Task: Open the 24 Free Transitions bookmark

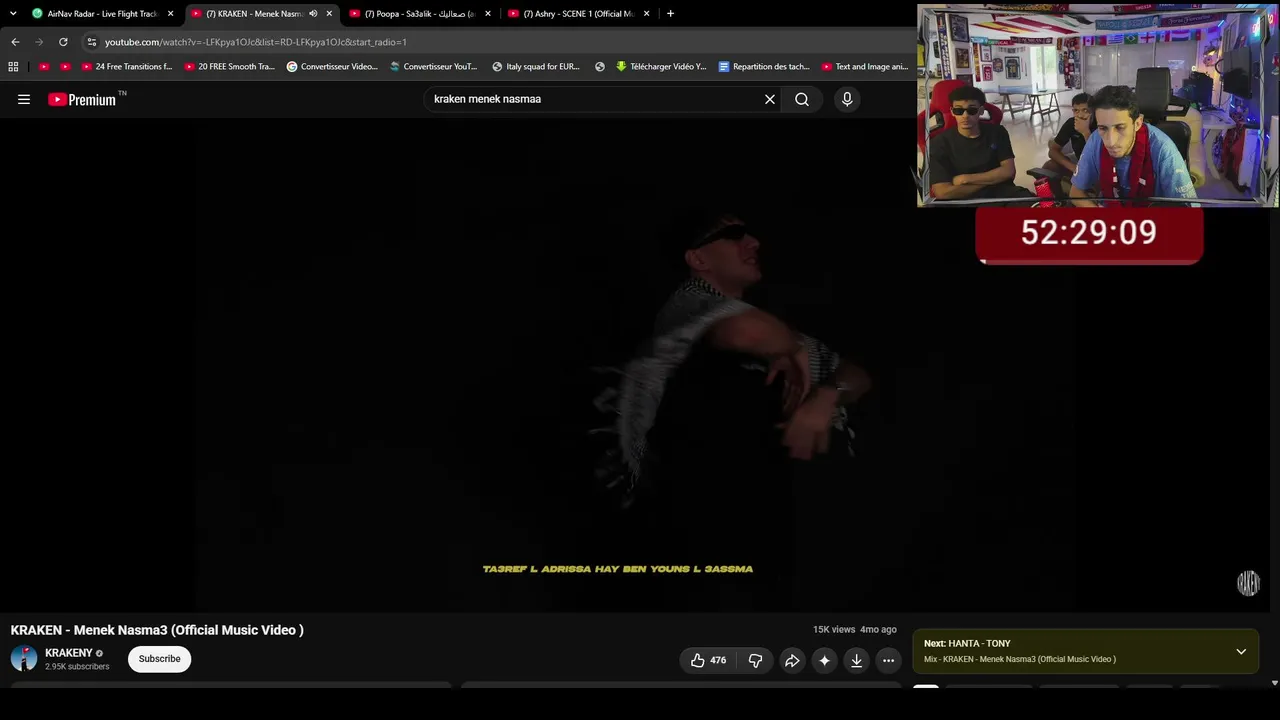Action: pos(127,67)
